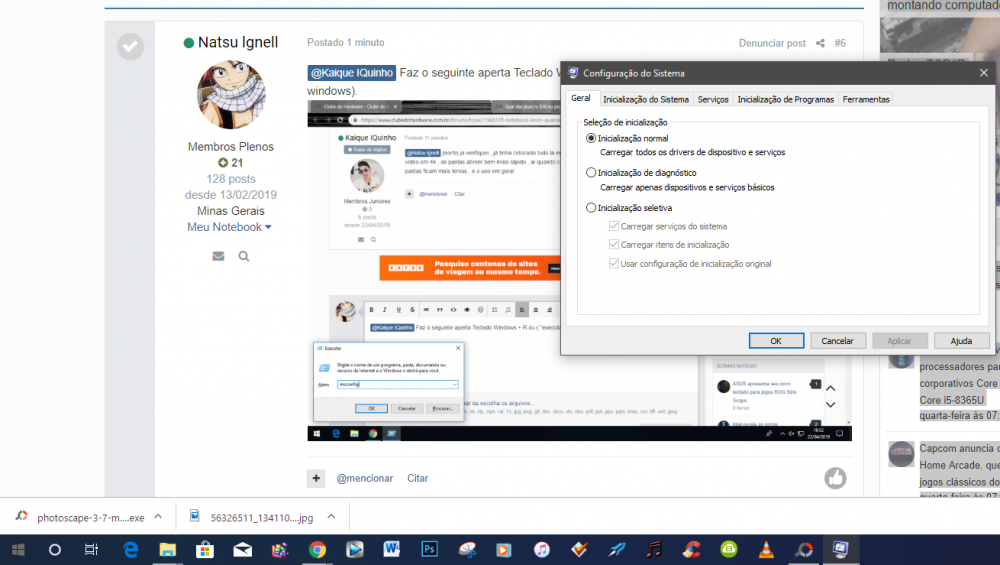Image resolution: width=1000 pixels, height=565 pixels.
Task: Open Google Chrome from the taskbar
Action: pos(317,549)
